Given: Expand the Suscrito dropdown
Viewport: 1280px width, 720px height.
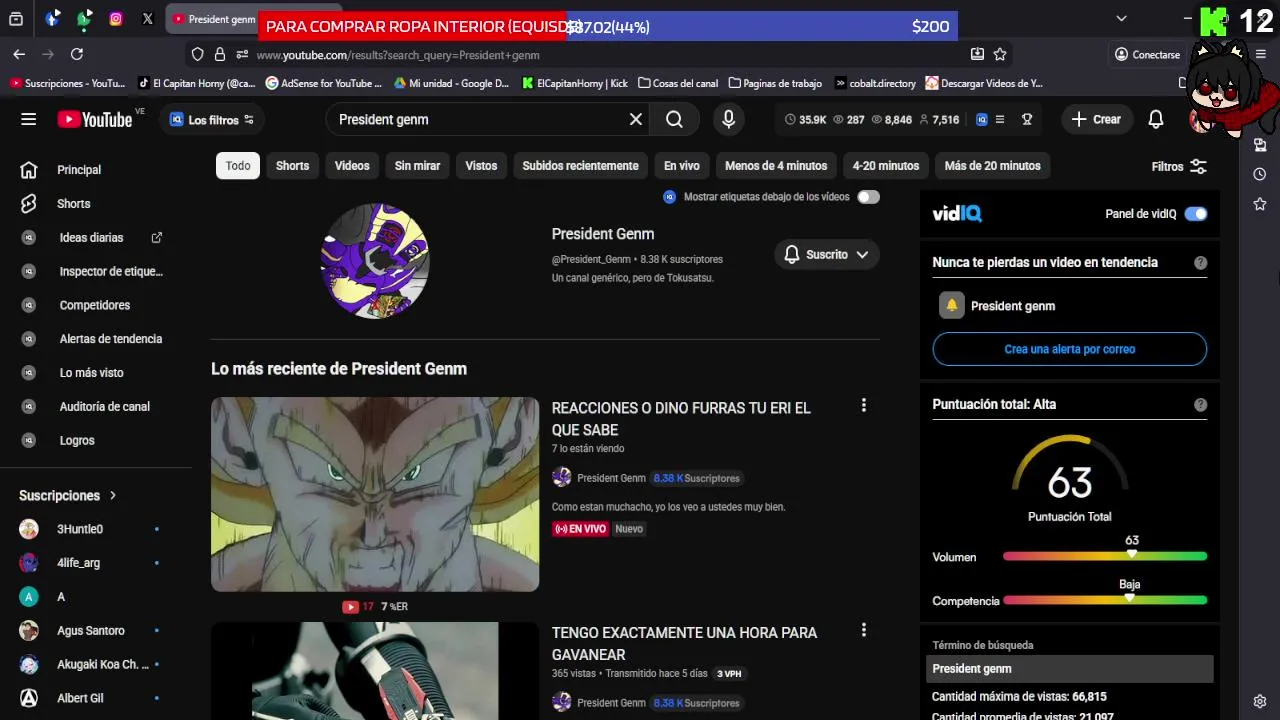Looking at the screenshot, I should (827, 255).
